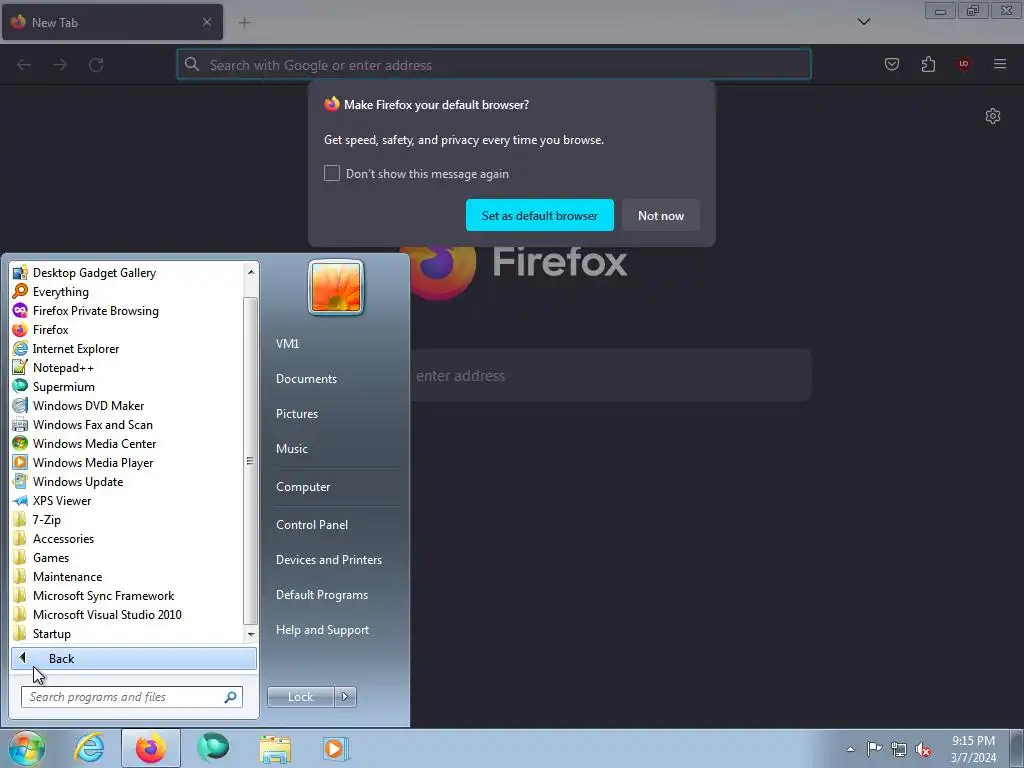The height and width of the screenshot is (768, 1024).
Task: Close the New Tab tab
Action: pos(207,22)
